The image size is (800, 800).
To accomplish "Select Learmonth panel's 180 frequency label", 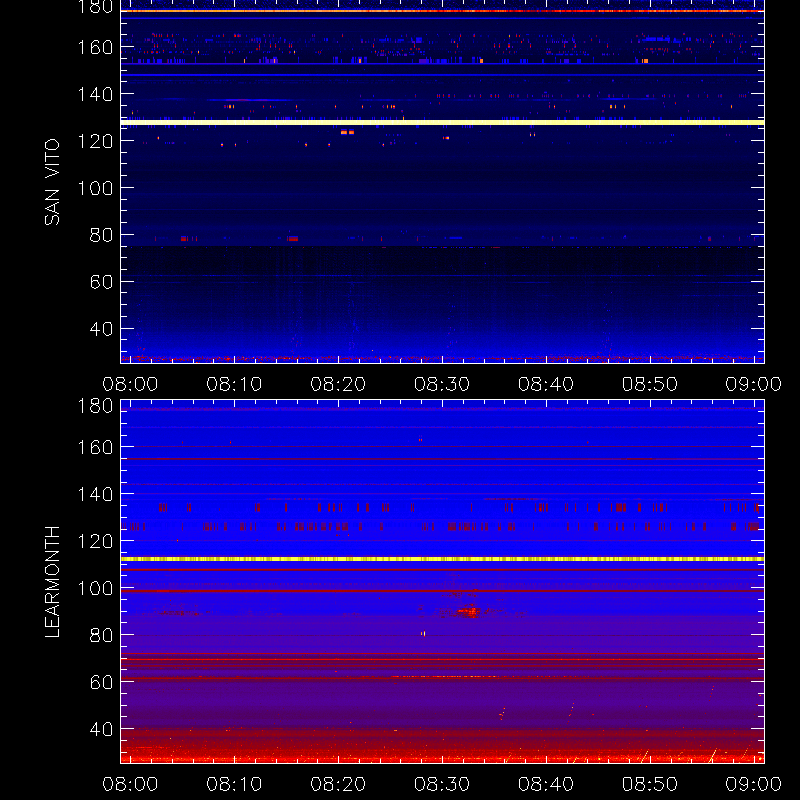I will click(95, 406).
